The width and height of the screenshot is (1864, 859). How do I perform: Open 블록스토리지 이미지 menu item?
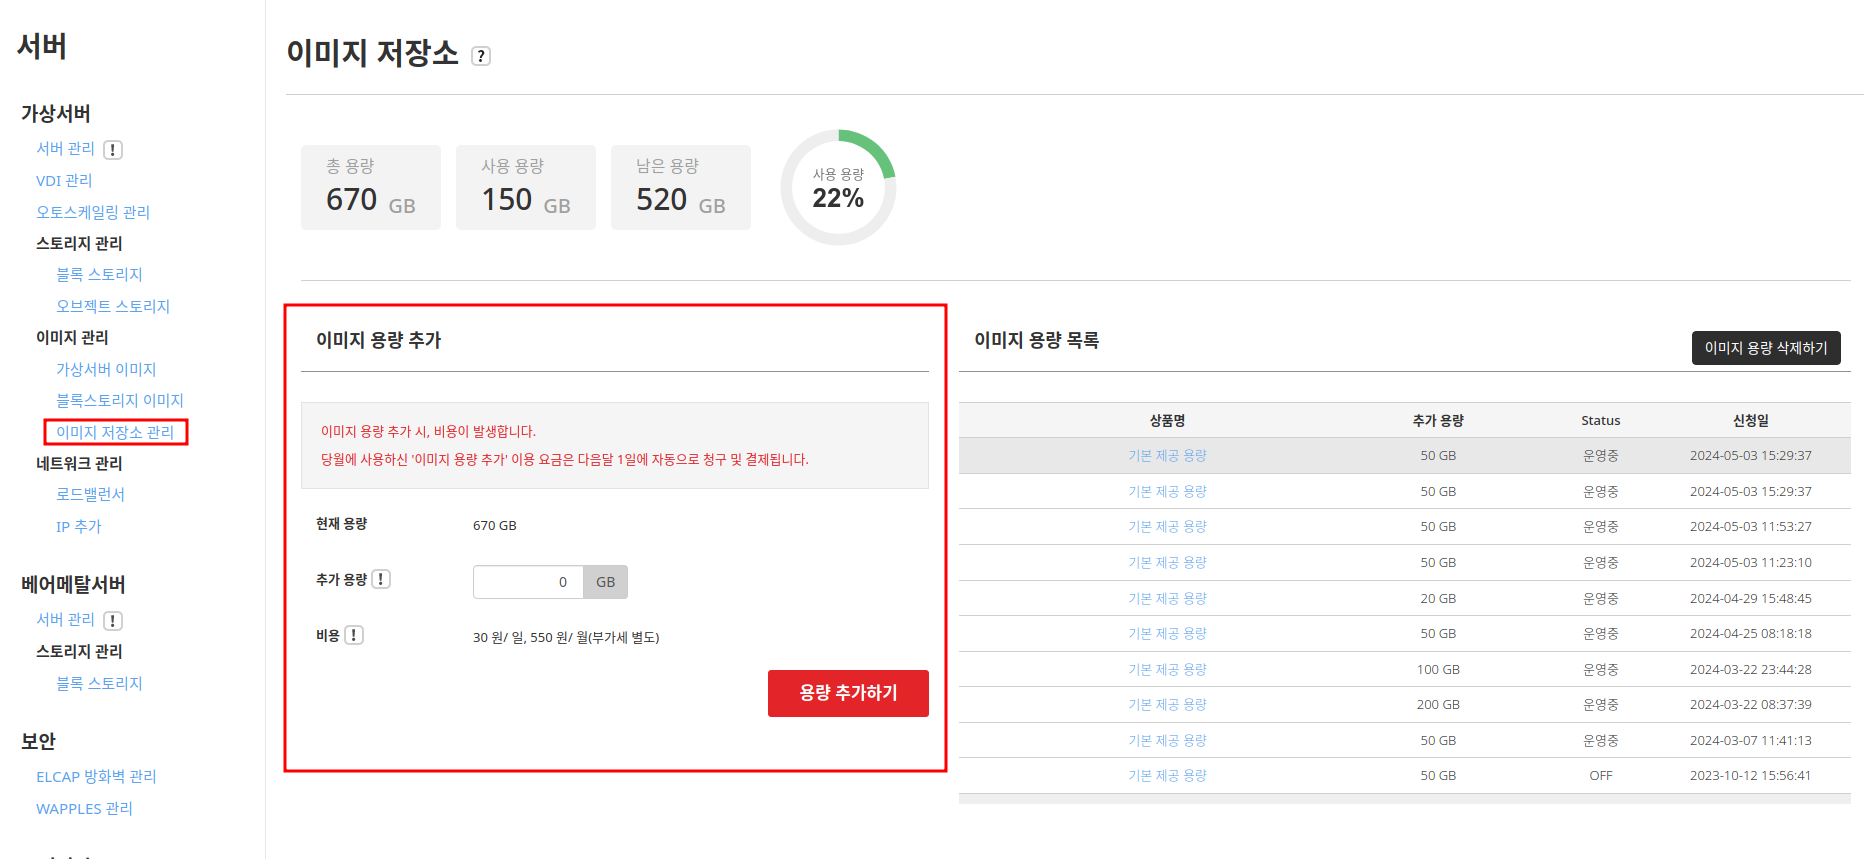(x=120, y=400)
